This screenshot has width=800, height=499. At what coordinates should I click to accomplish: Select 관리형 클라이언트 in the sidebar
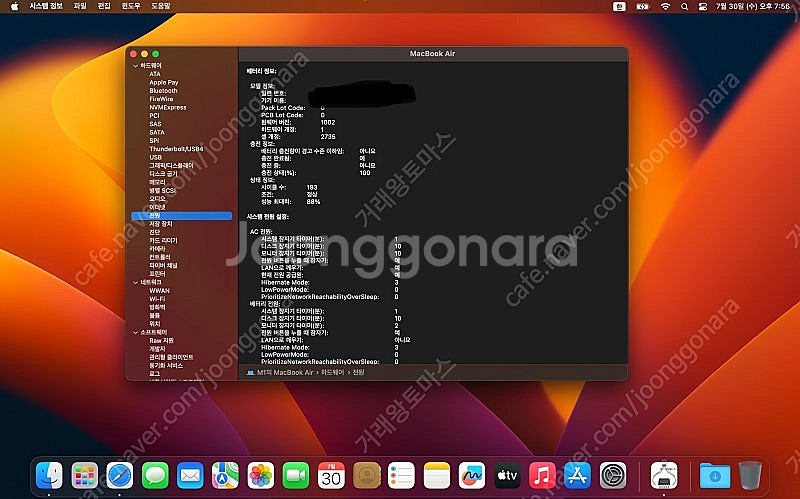171,357
